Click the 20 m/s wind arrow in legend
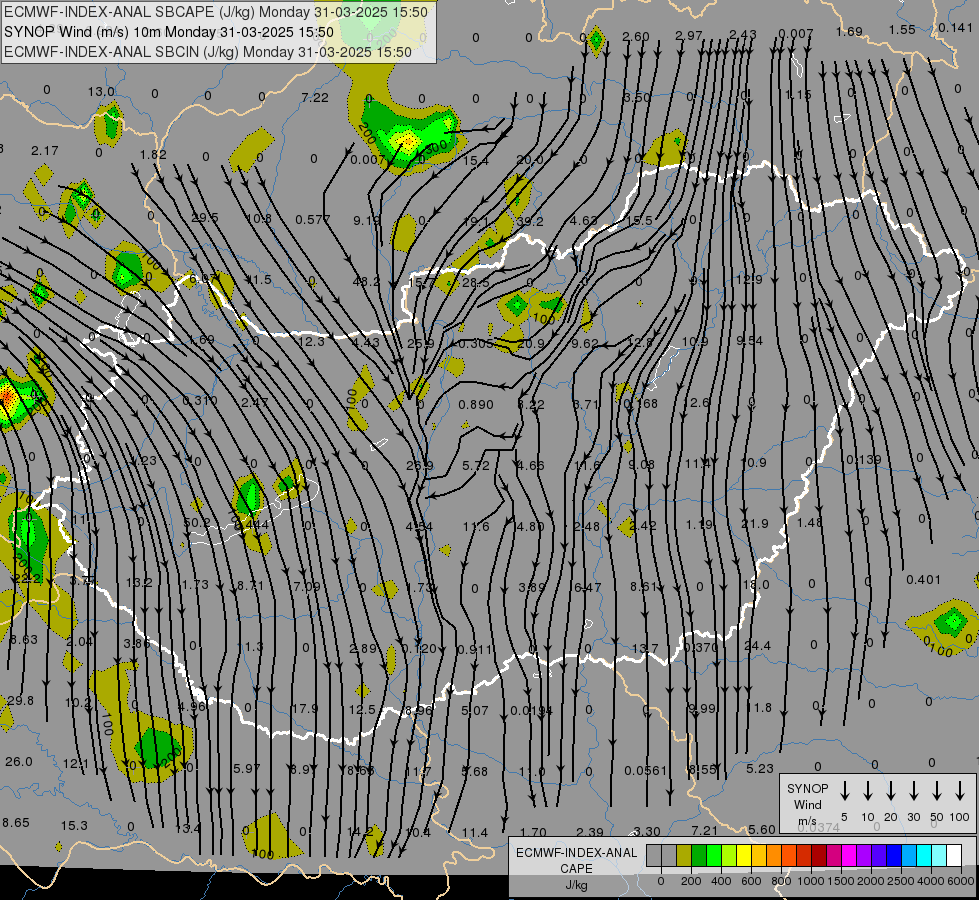This screenshot has width=979, height=900. (890, 791)
